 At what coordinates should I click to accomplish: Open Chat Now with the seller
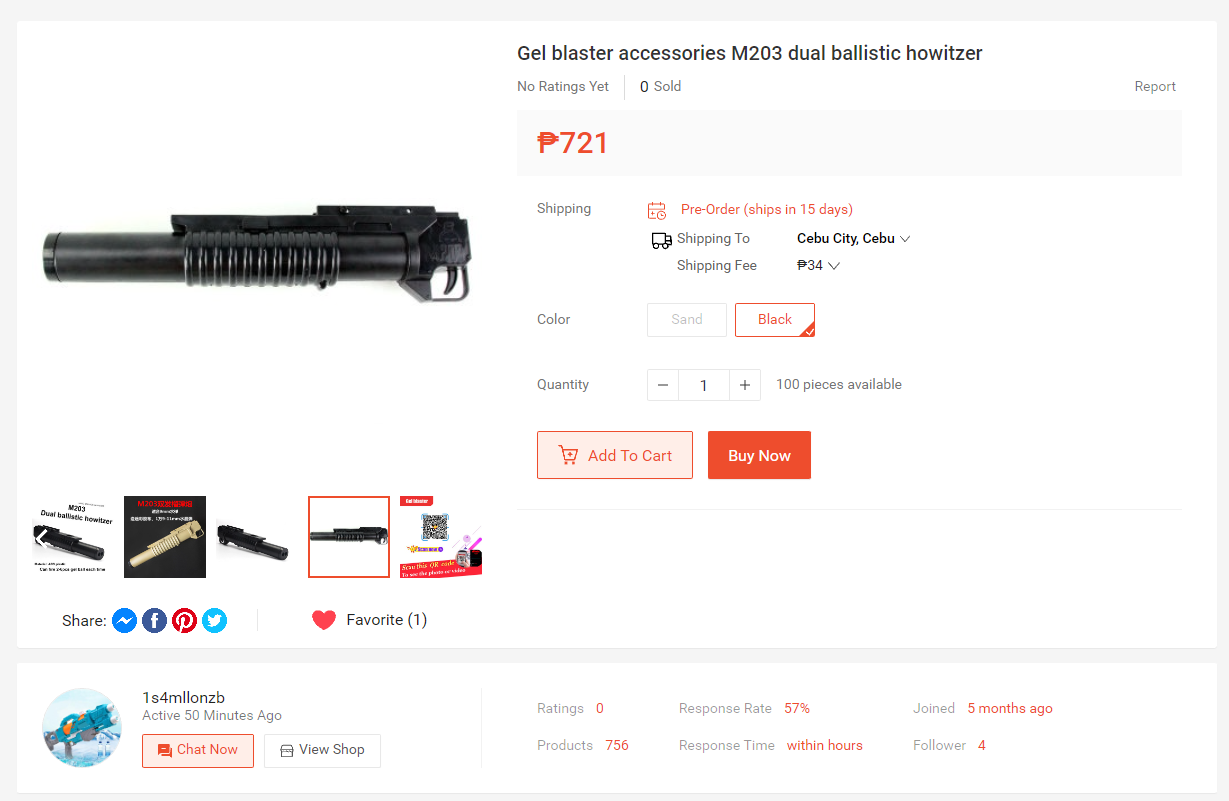(198, 751)
